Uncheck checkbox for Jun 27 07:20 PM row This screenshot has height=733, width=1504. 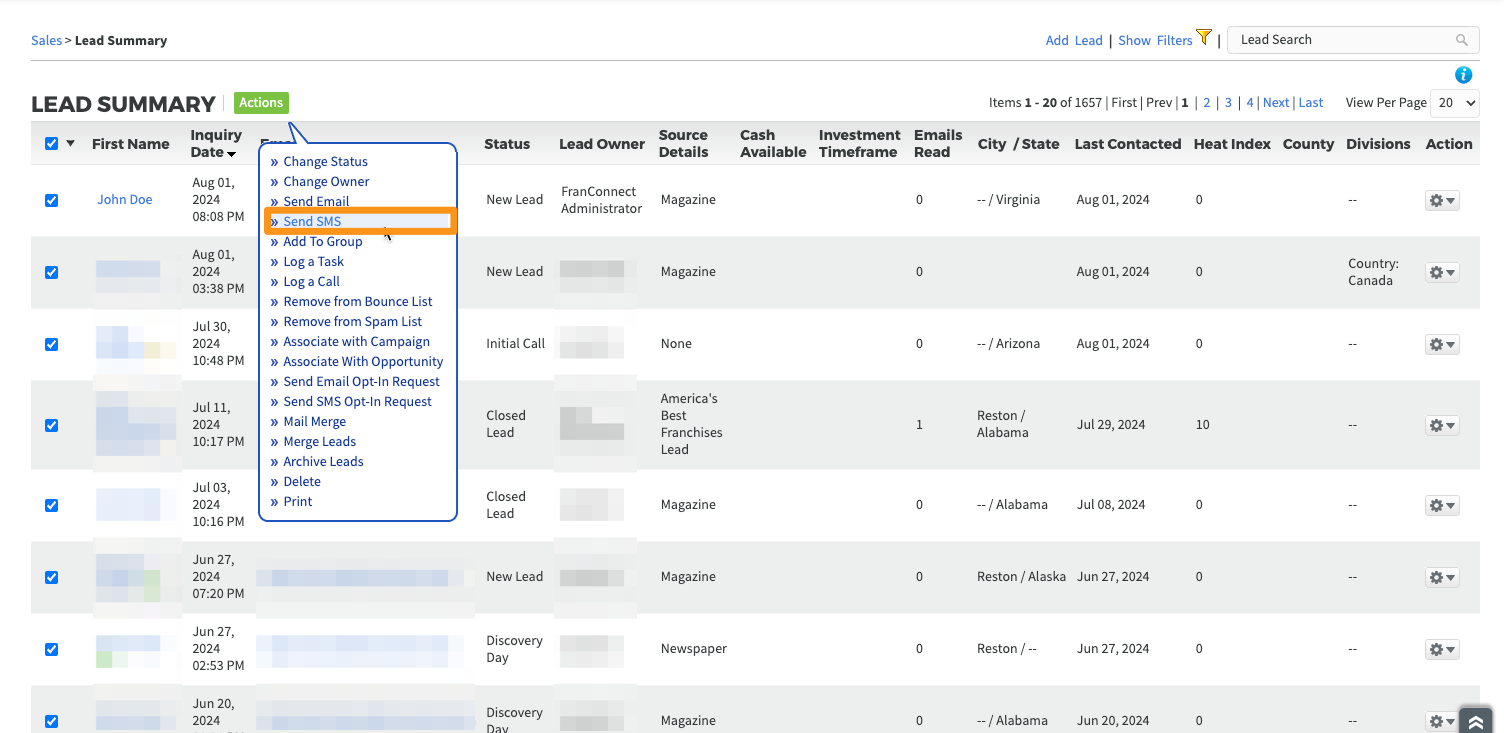(52, 577)
